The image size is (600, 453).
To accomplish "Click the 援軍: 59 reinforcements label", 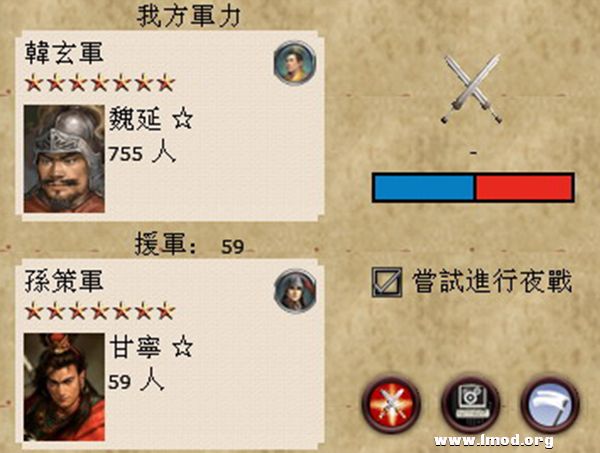I will (189, 245).
